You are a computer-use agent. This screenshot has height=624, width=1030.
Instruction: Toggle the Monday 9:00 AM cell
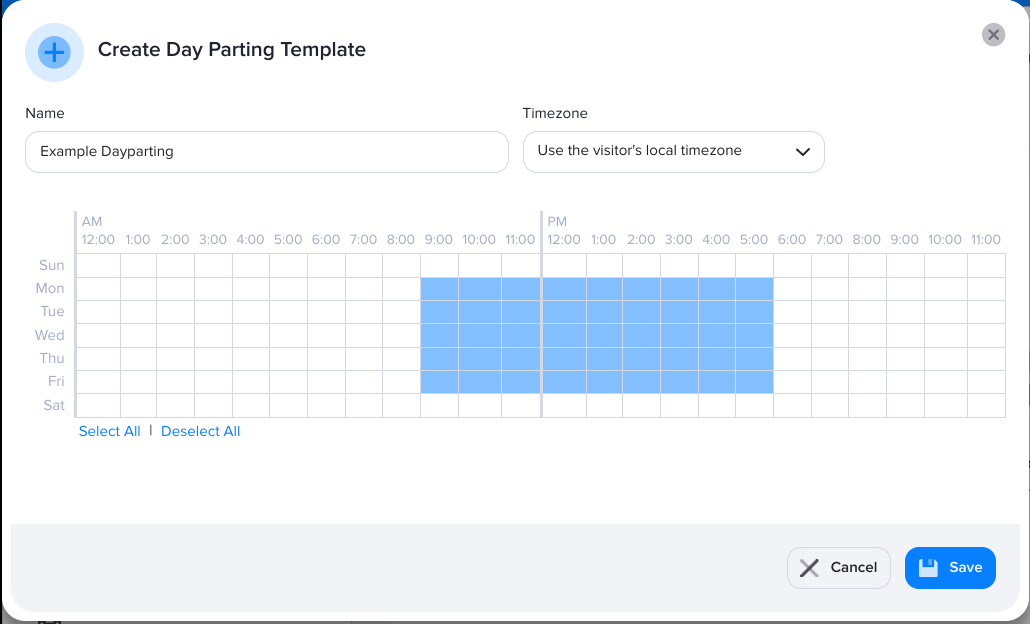(x=439, y=289)
